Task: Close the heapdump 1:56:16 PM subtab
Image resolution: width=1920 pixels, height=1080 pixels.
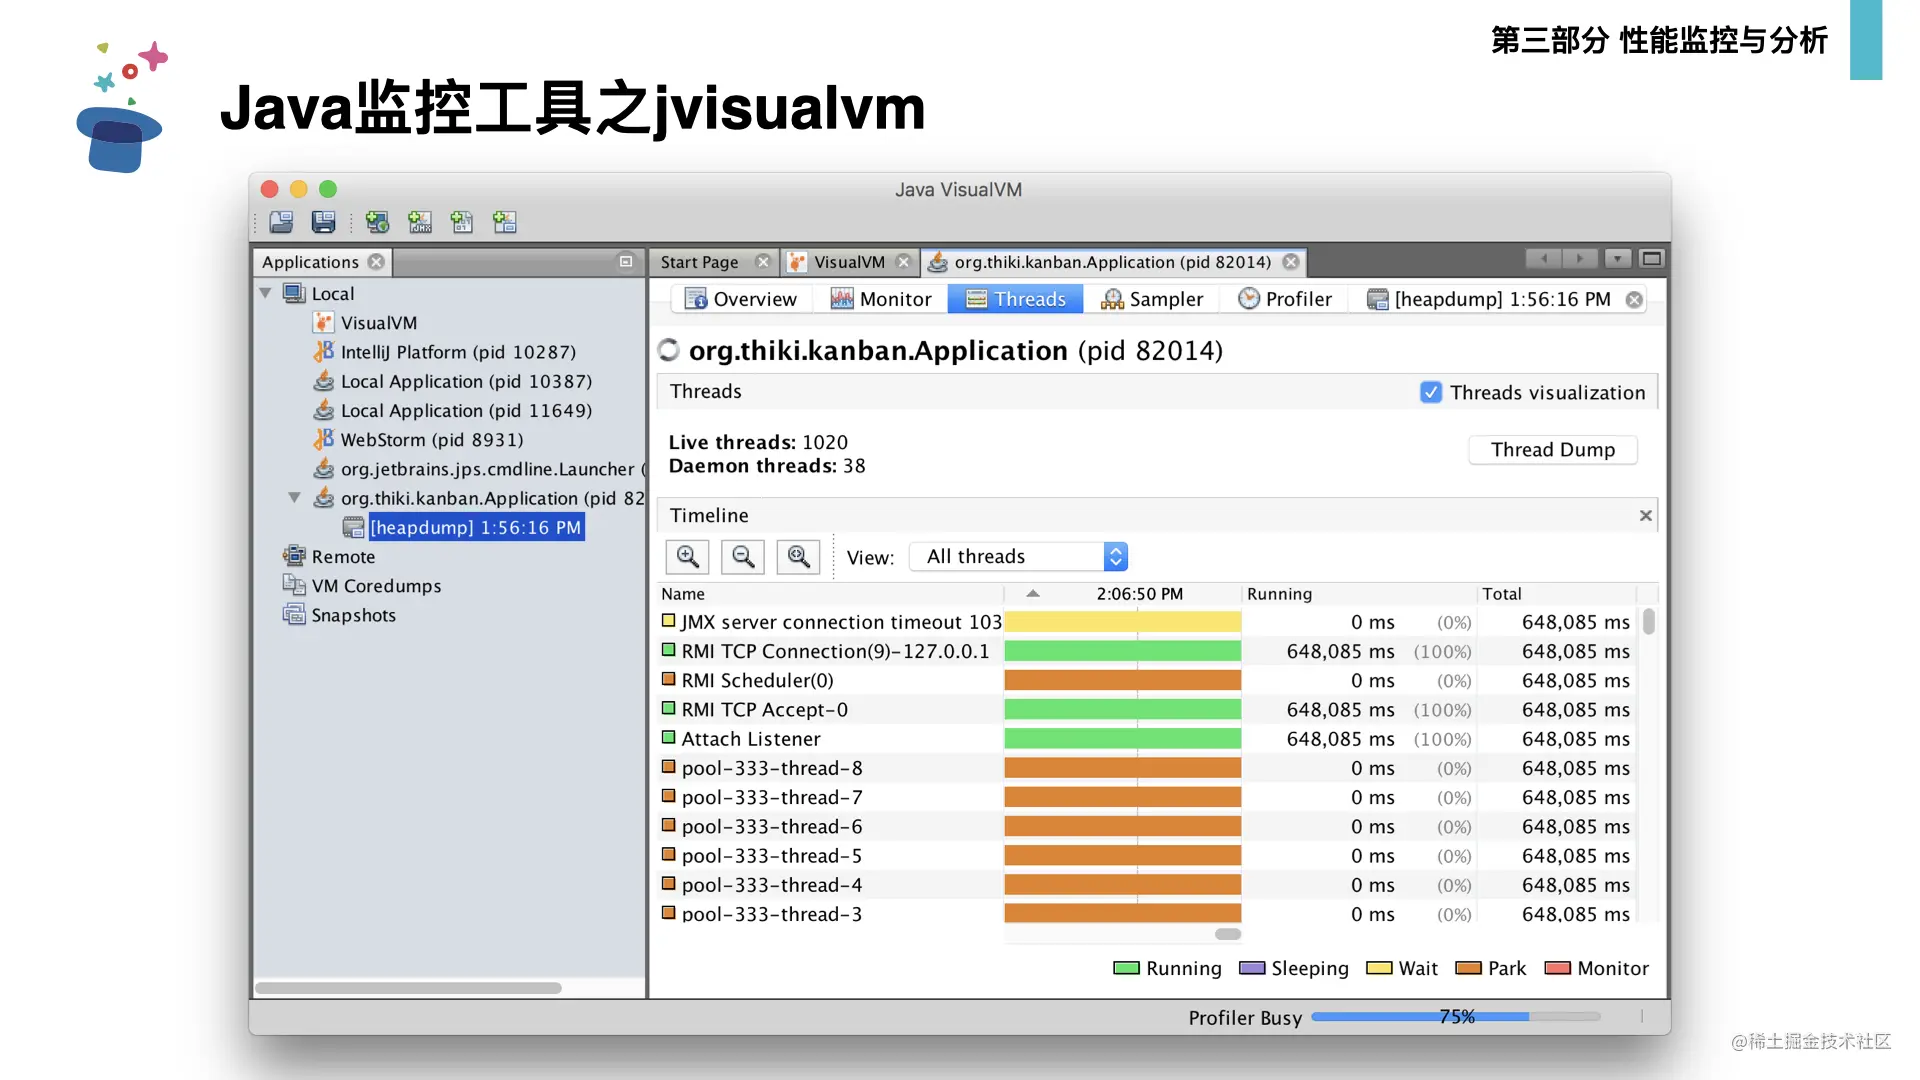Action: (x=1634, y=299)
